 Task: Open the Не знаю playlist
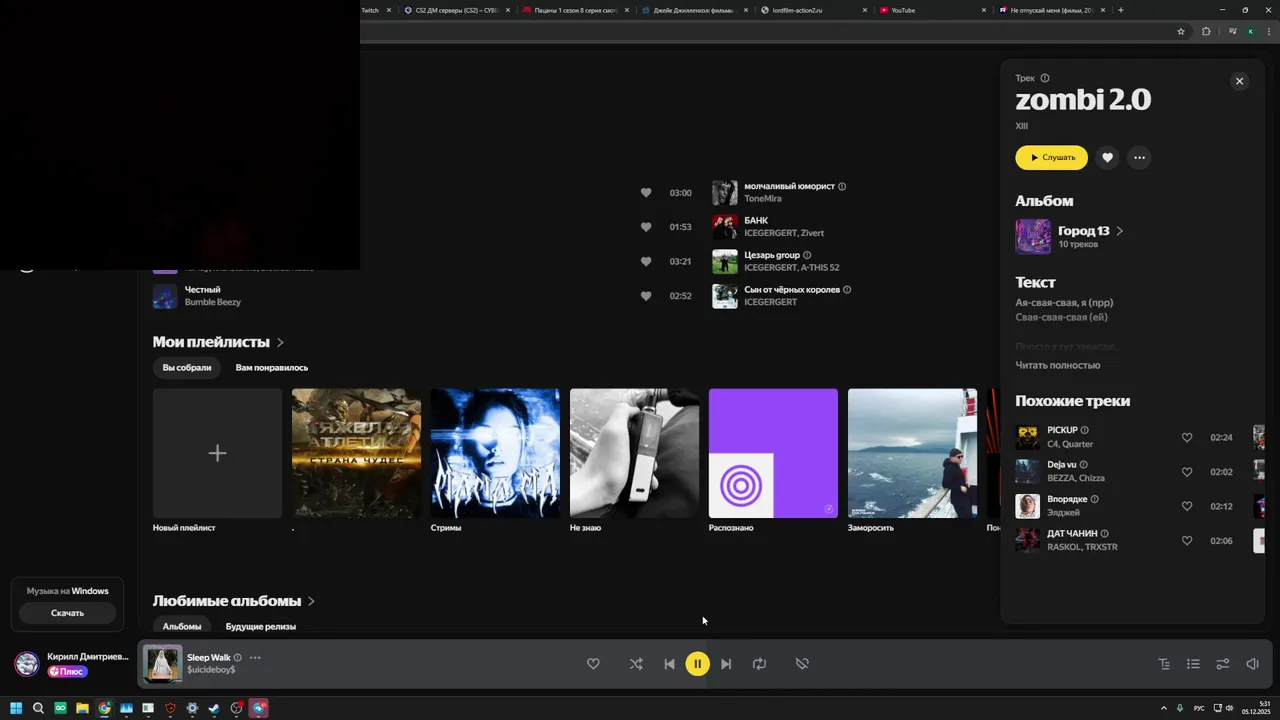pos(634,453)
